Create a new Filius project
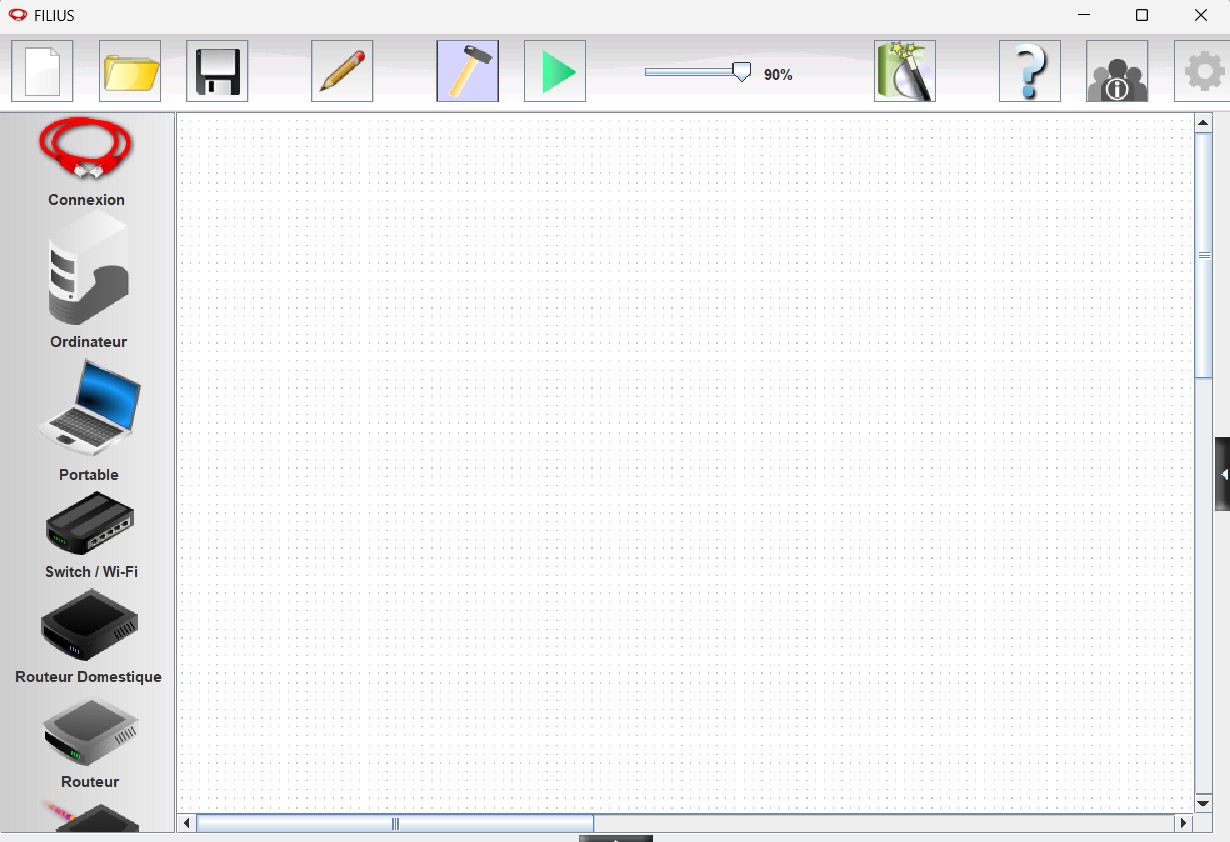1230x842 pixels. point(42,71)
